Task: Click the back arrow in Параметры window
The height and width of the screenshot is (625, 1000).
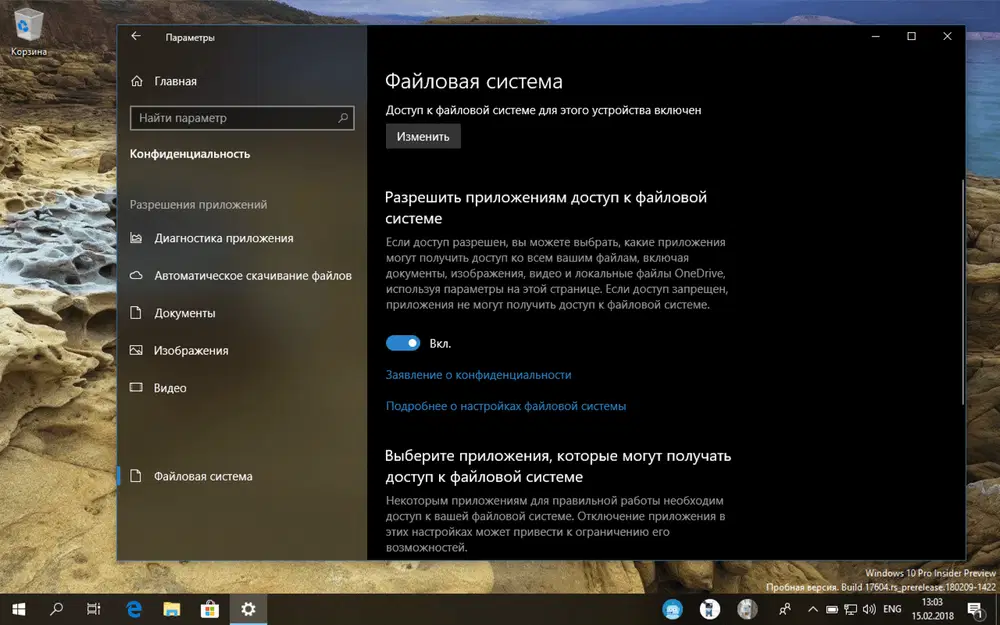Action: pyautogui.click(x=136, y=36)
